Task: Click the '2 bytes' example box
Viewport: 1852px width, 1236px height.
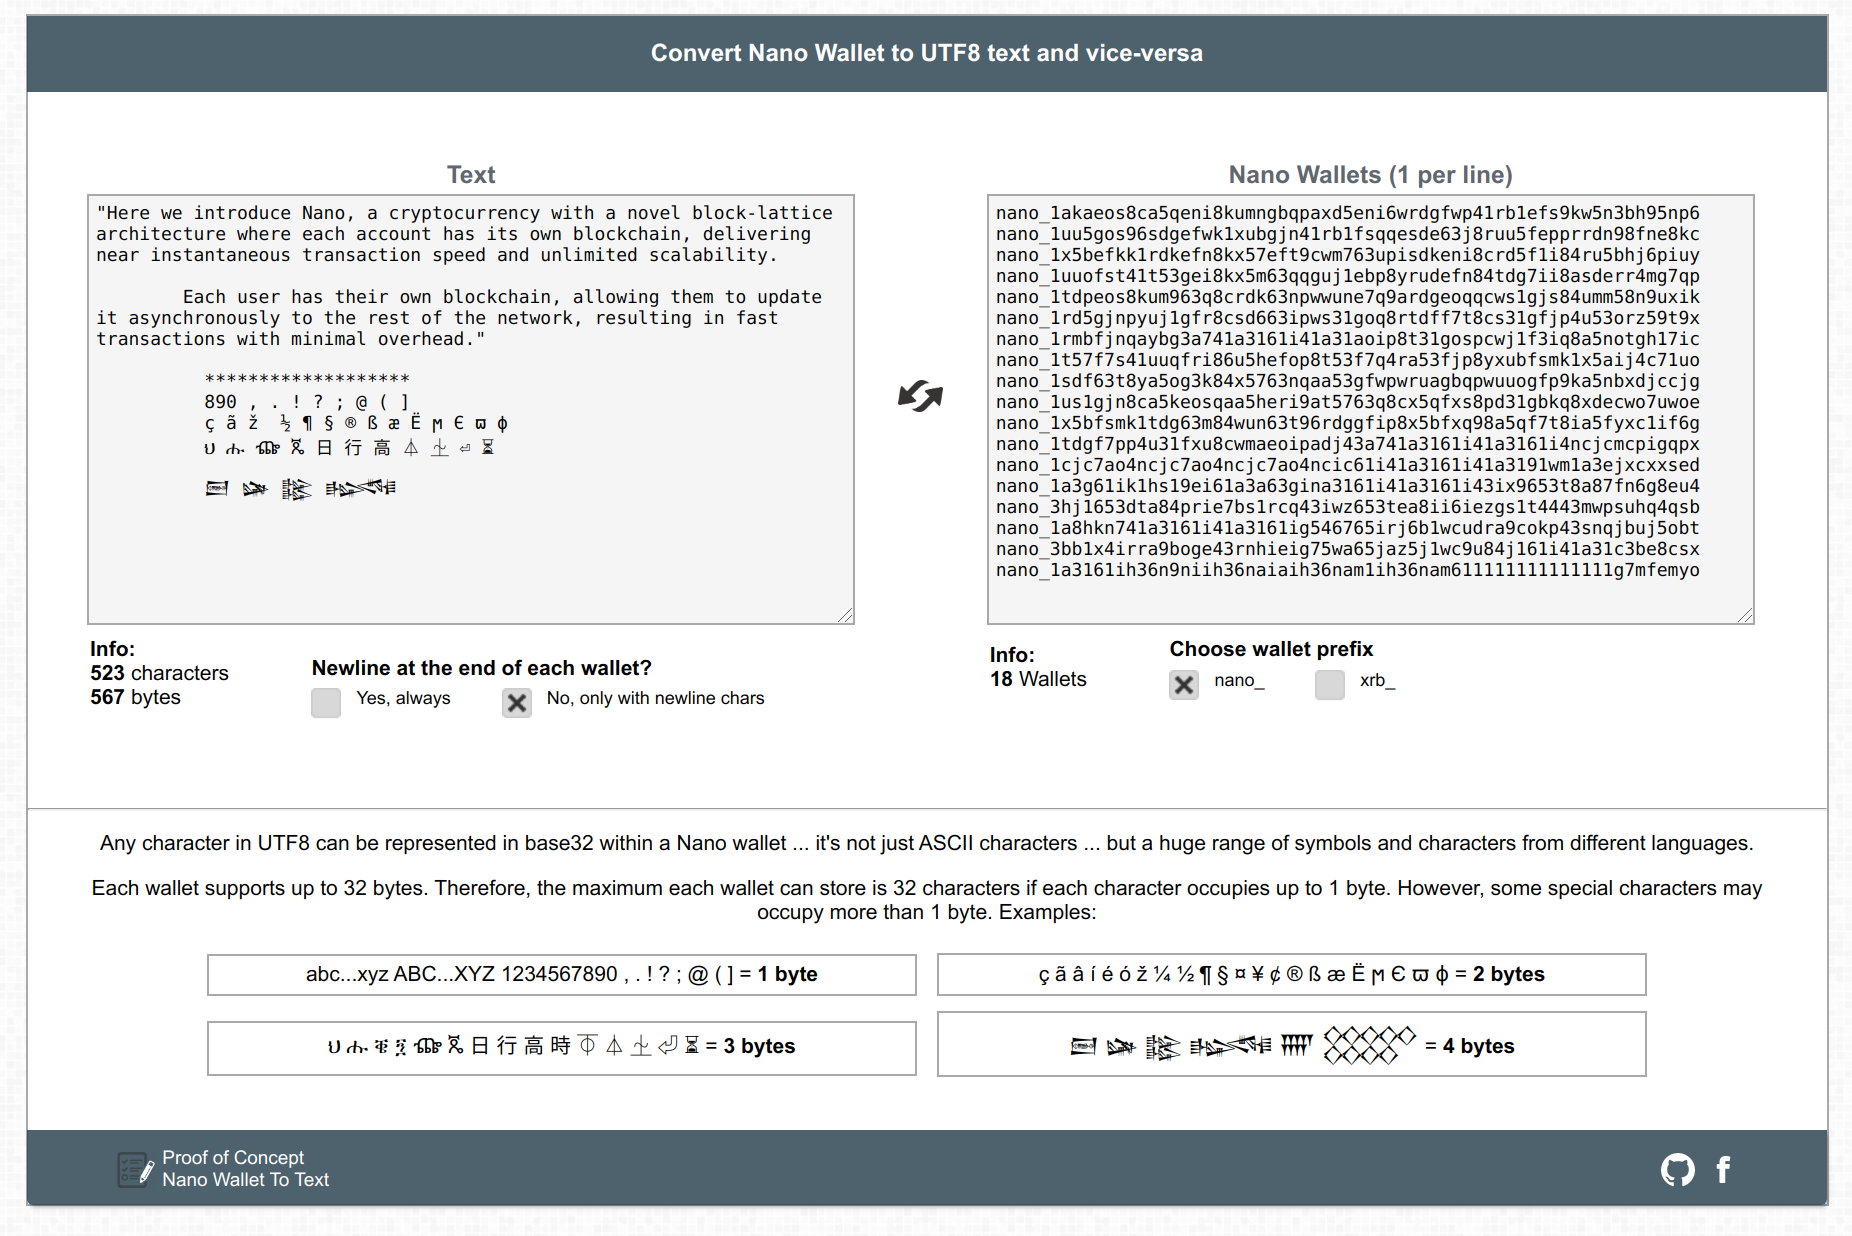Action: [x=1292, y=975]
